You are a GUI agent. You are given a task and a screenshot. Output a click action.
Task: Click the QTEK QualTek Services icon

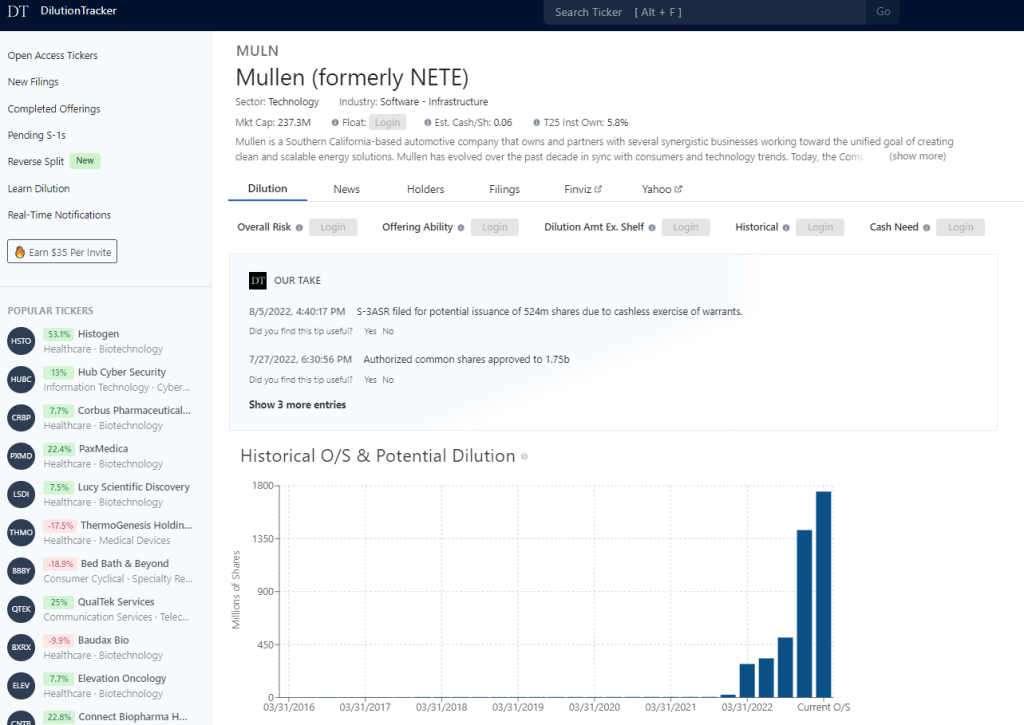(x=20, y=608)
